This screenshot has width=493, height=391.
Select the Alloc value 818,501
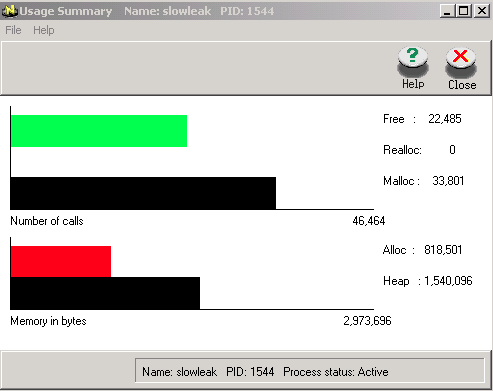pyautogui.click(x=443, y=250)
